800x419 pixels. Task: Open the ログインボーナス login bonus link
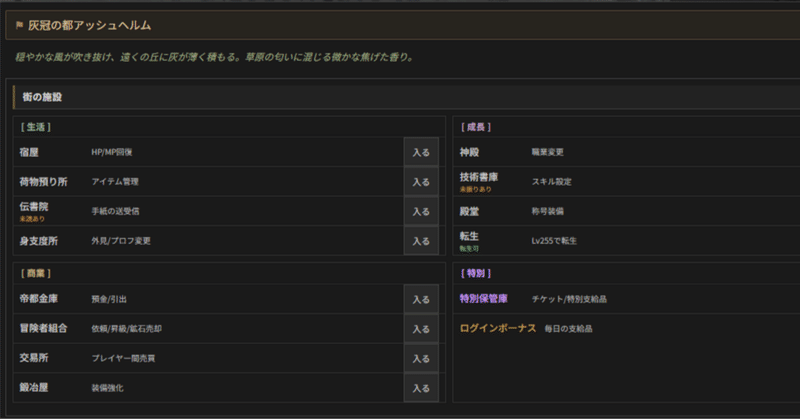498,328
